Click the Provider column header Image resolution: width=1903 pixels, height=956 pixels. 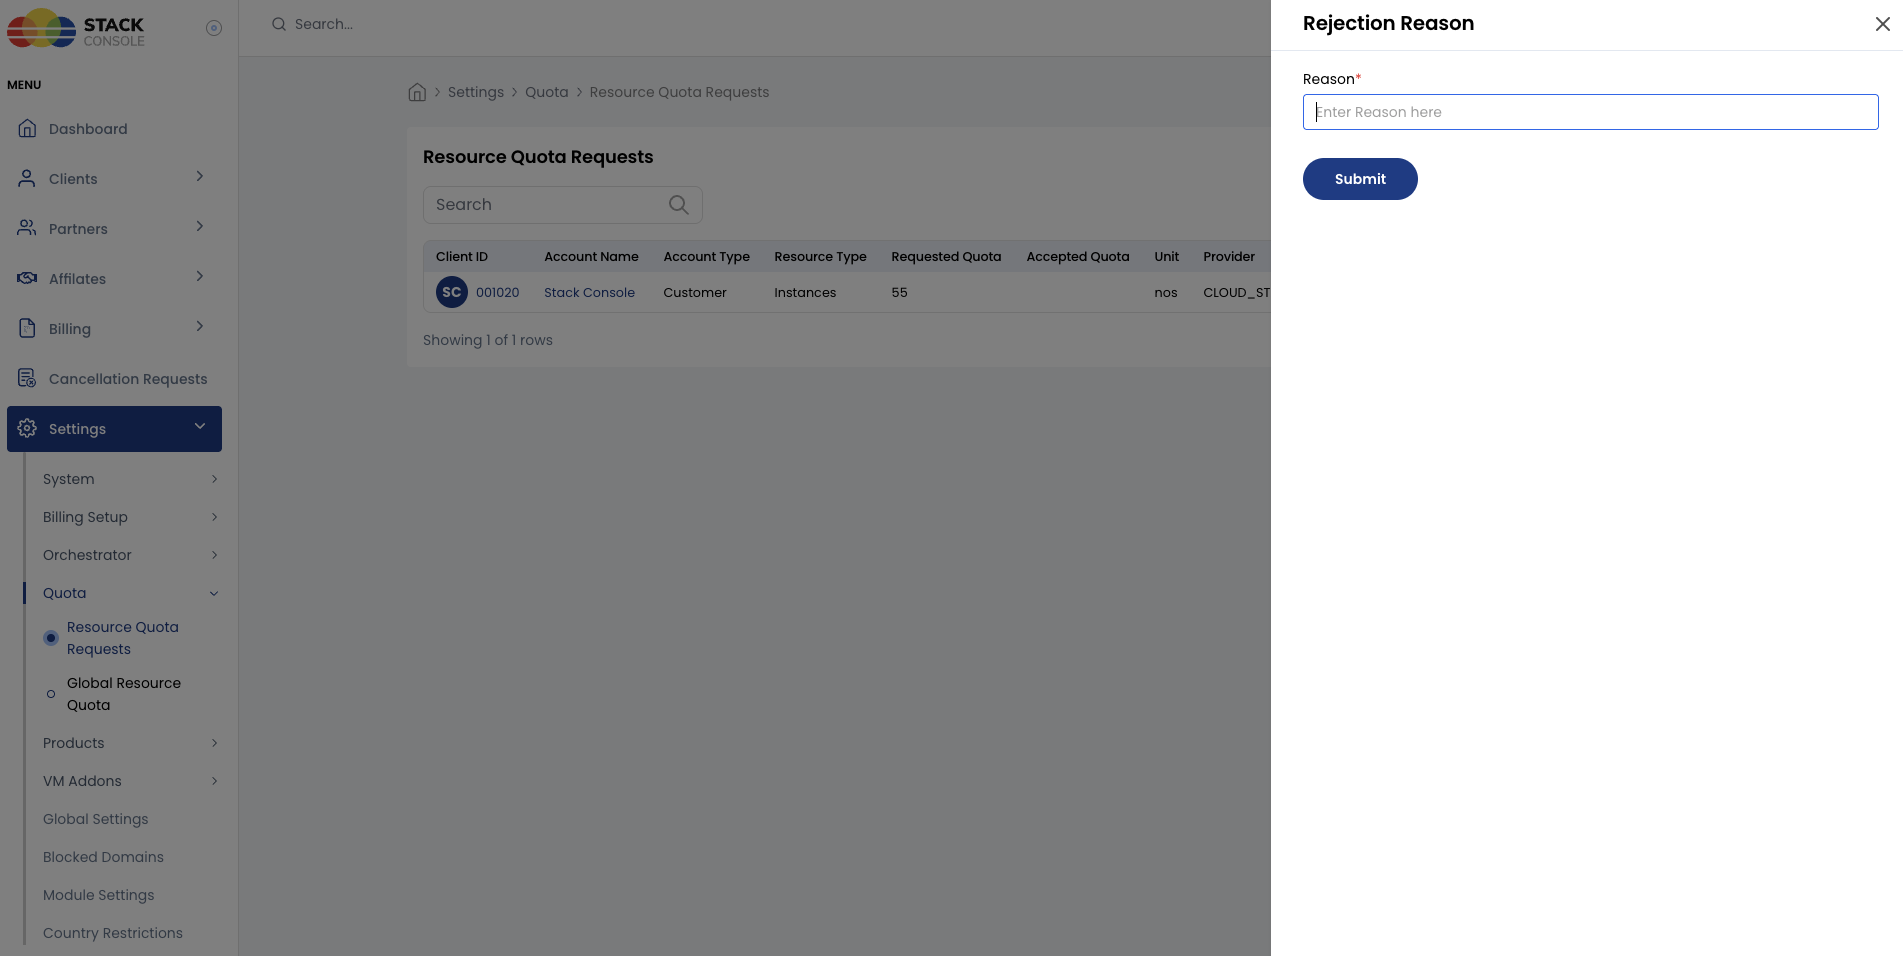(x=1229, y=256)
